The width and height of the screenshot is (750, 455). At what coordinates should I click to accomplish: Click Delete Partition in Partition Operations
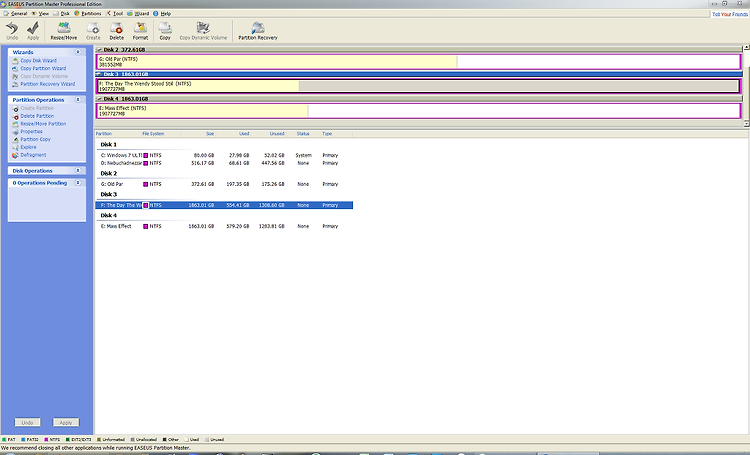[x=37, y=116]
